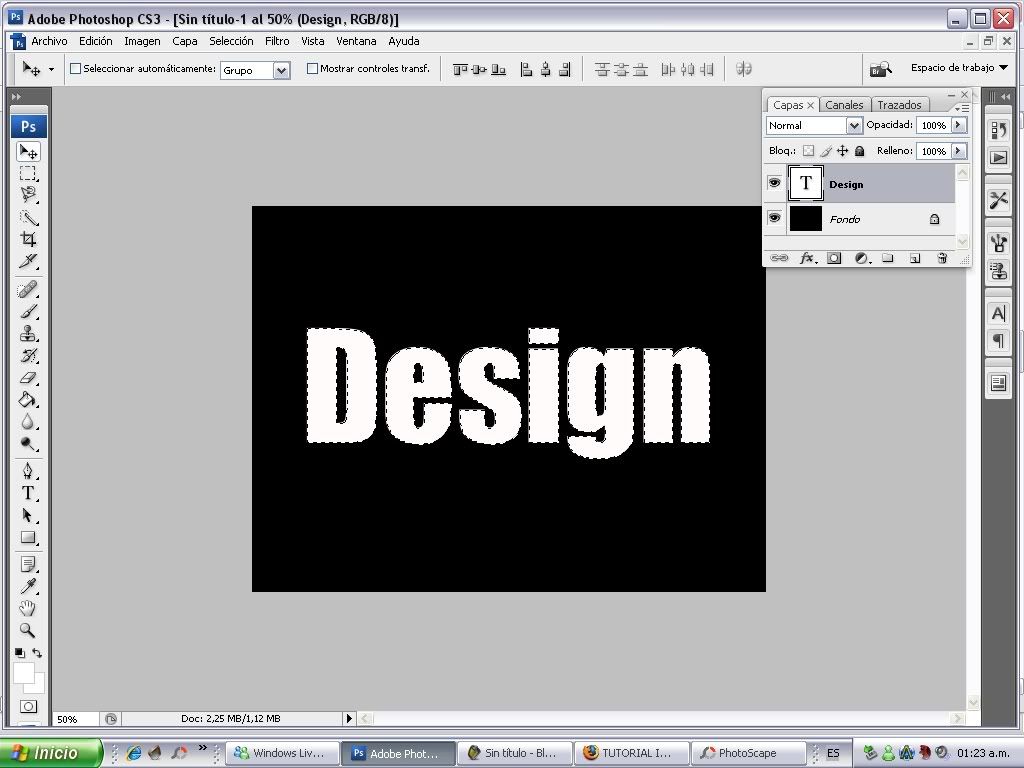Create a new layer group

(888, 259)
